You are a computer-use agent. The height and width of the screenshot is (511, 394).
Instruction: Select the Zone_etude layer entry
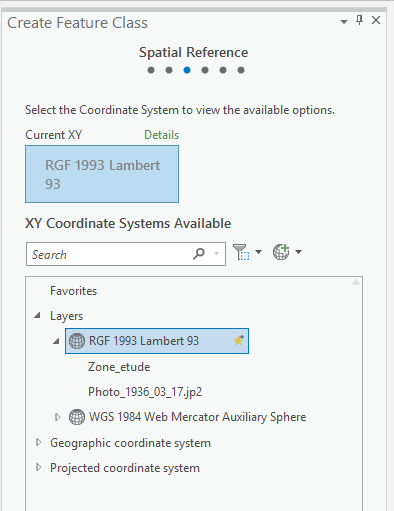[119, 367]
